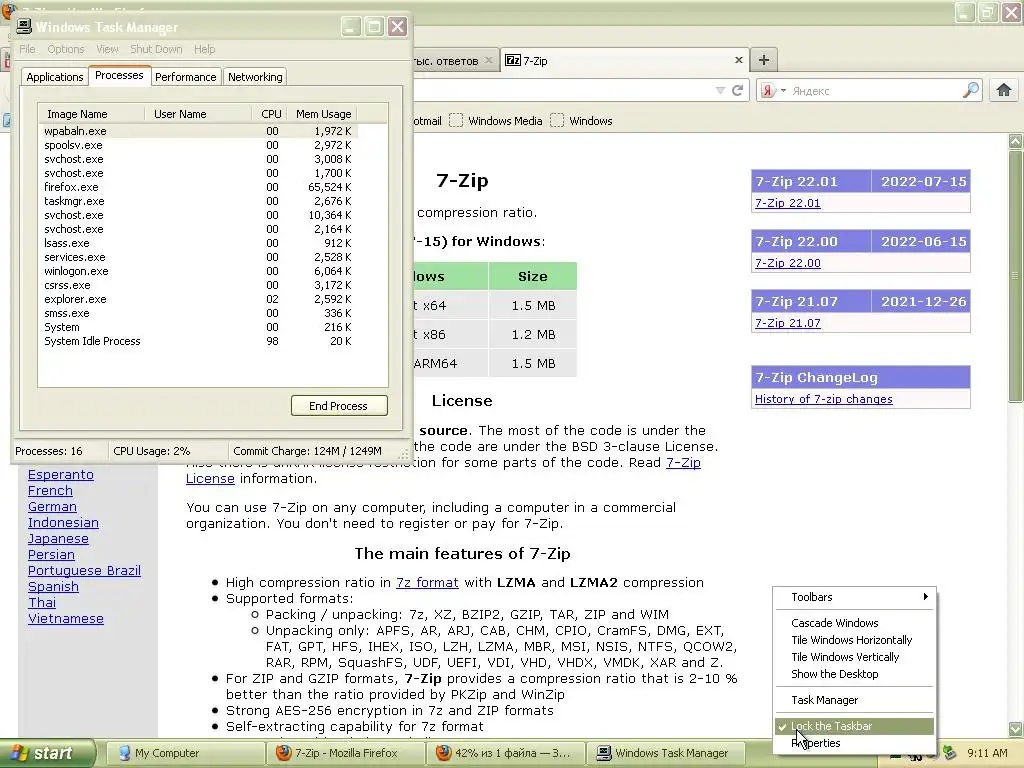This screenshot has width=1024, height=768.
Task: Select taskmgr.exe process row
Action: point(198,201)
